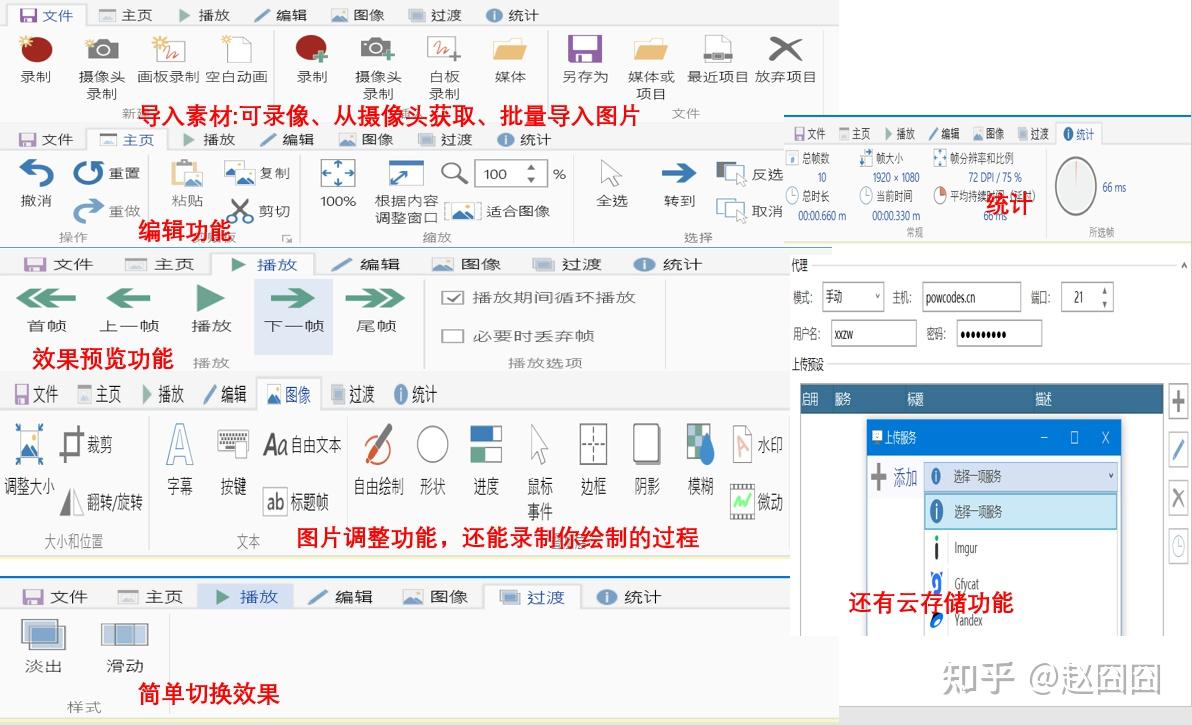The width and height of the screenshot is (1192, 725).
Task: Open the 按键 keystrokes tool
Action: tap(233, 460)
